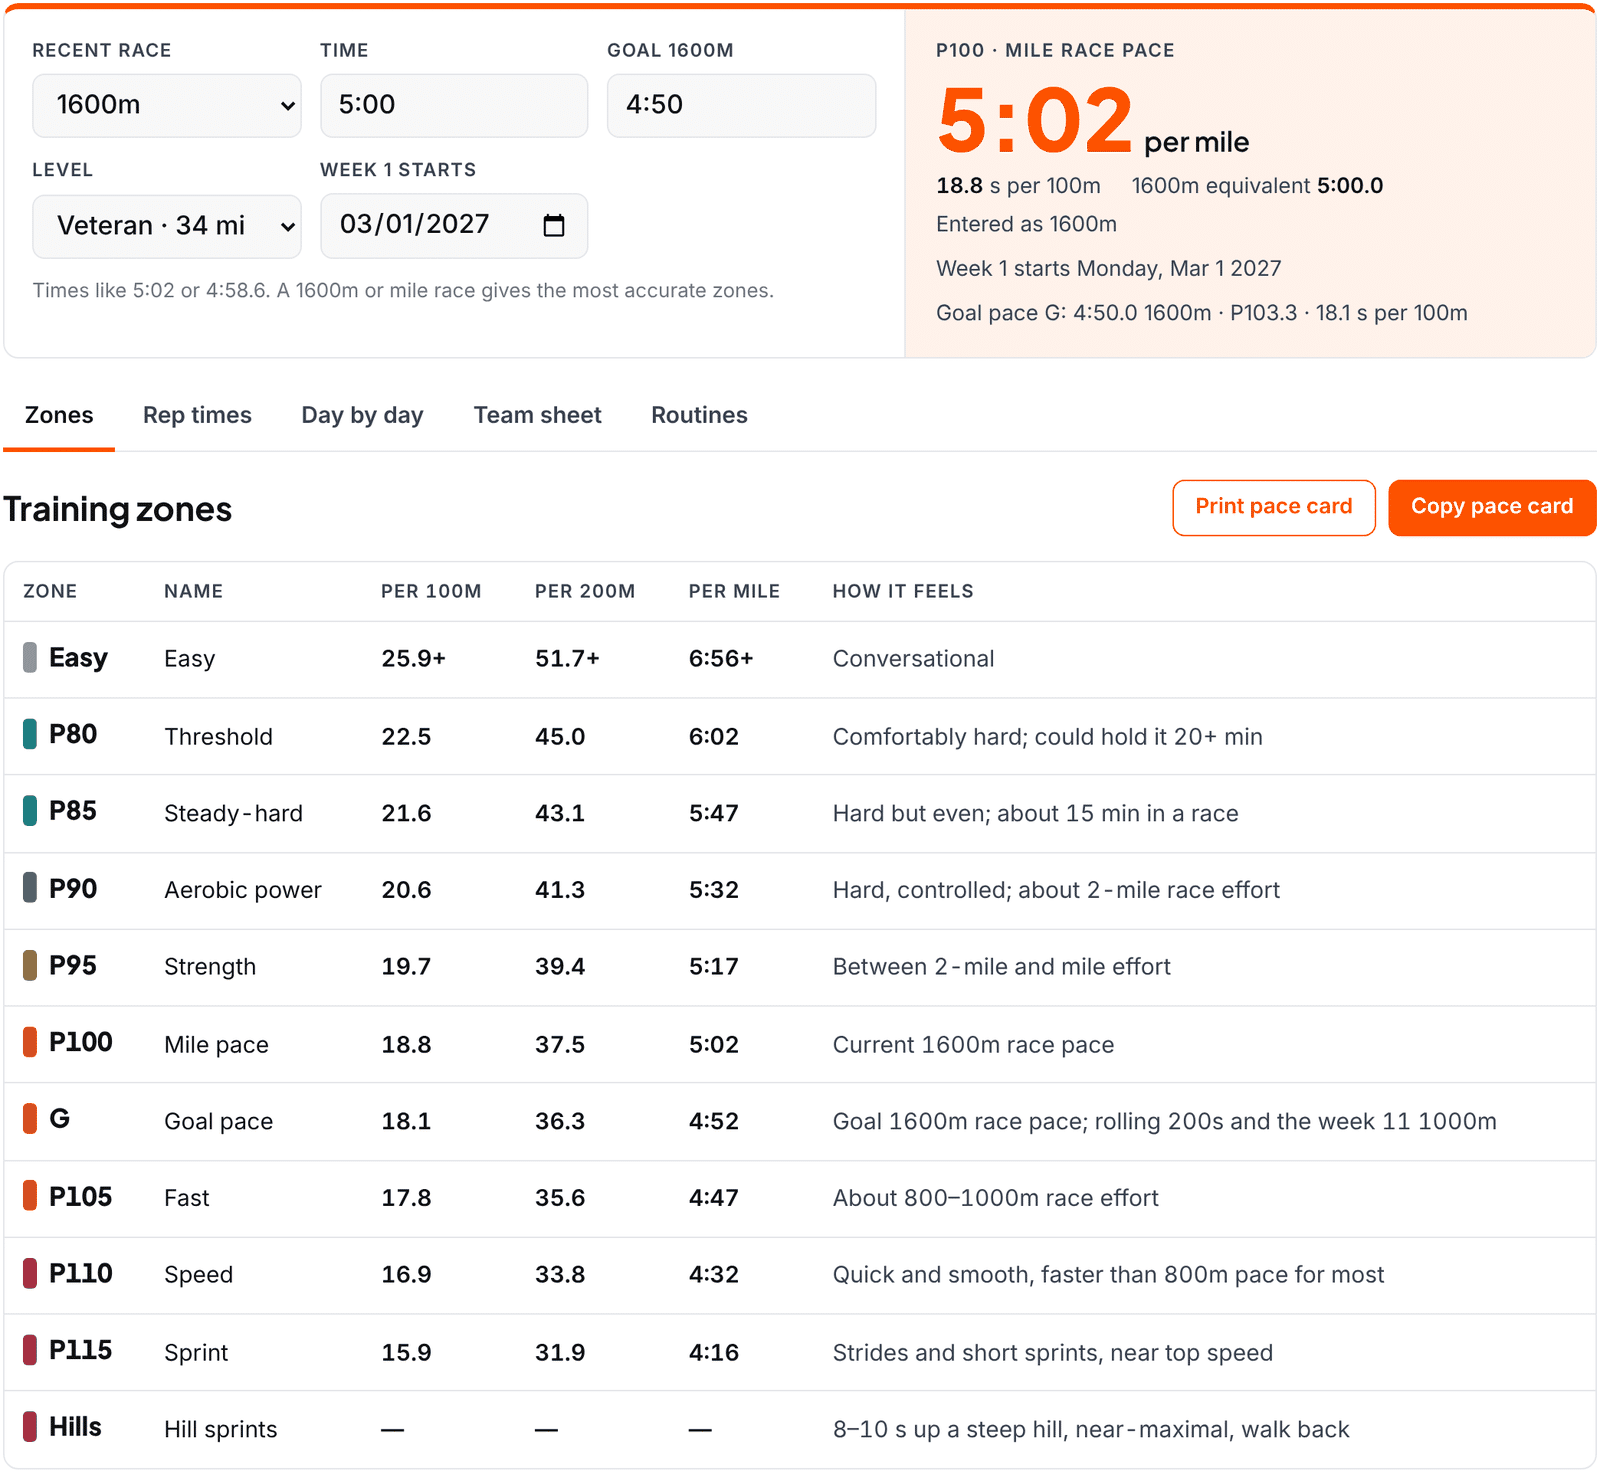Click the Time field showing 5:00
The image size is (1600, 1471).
pos(454,105)
